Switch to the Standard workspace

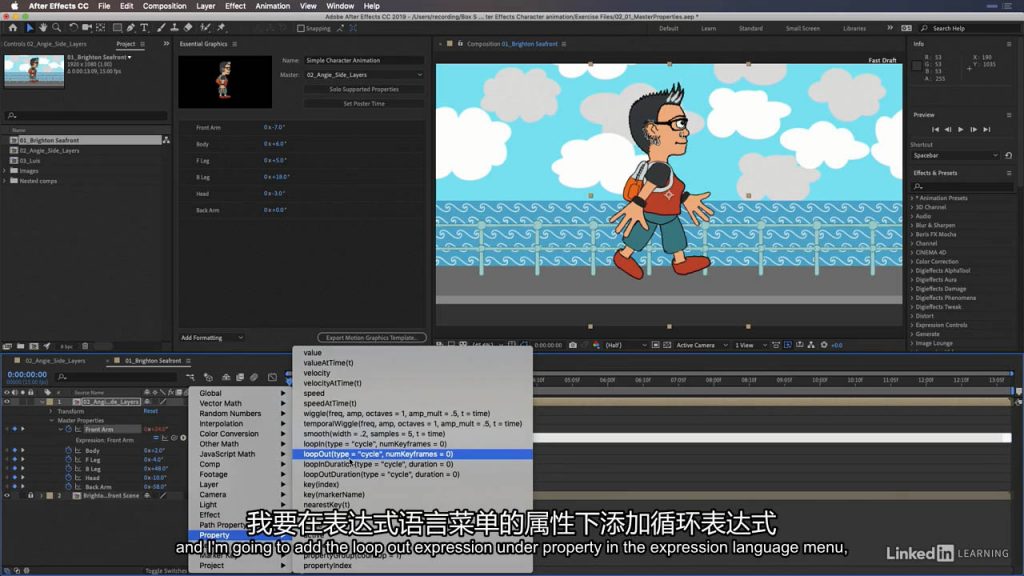[x=750, y=29]
